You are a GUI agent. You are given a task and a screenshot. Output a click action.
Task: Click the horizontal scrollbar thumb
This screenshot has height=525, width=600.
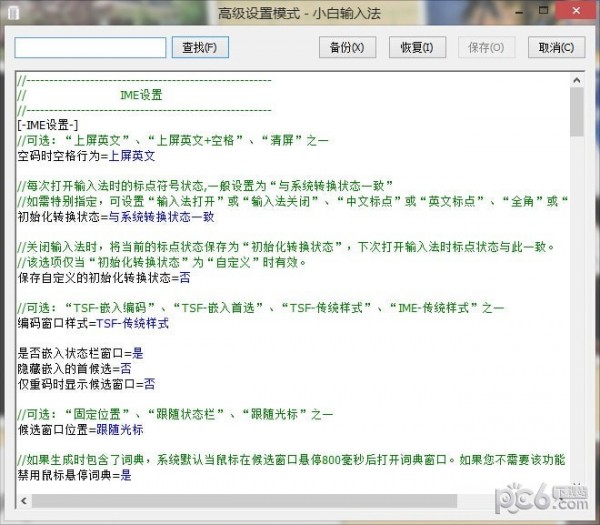click(x=245, y=501)
